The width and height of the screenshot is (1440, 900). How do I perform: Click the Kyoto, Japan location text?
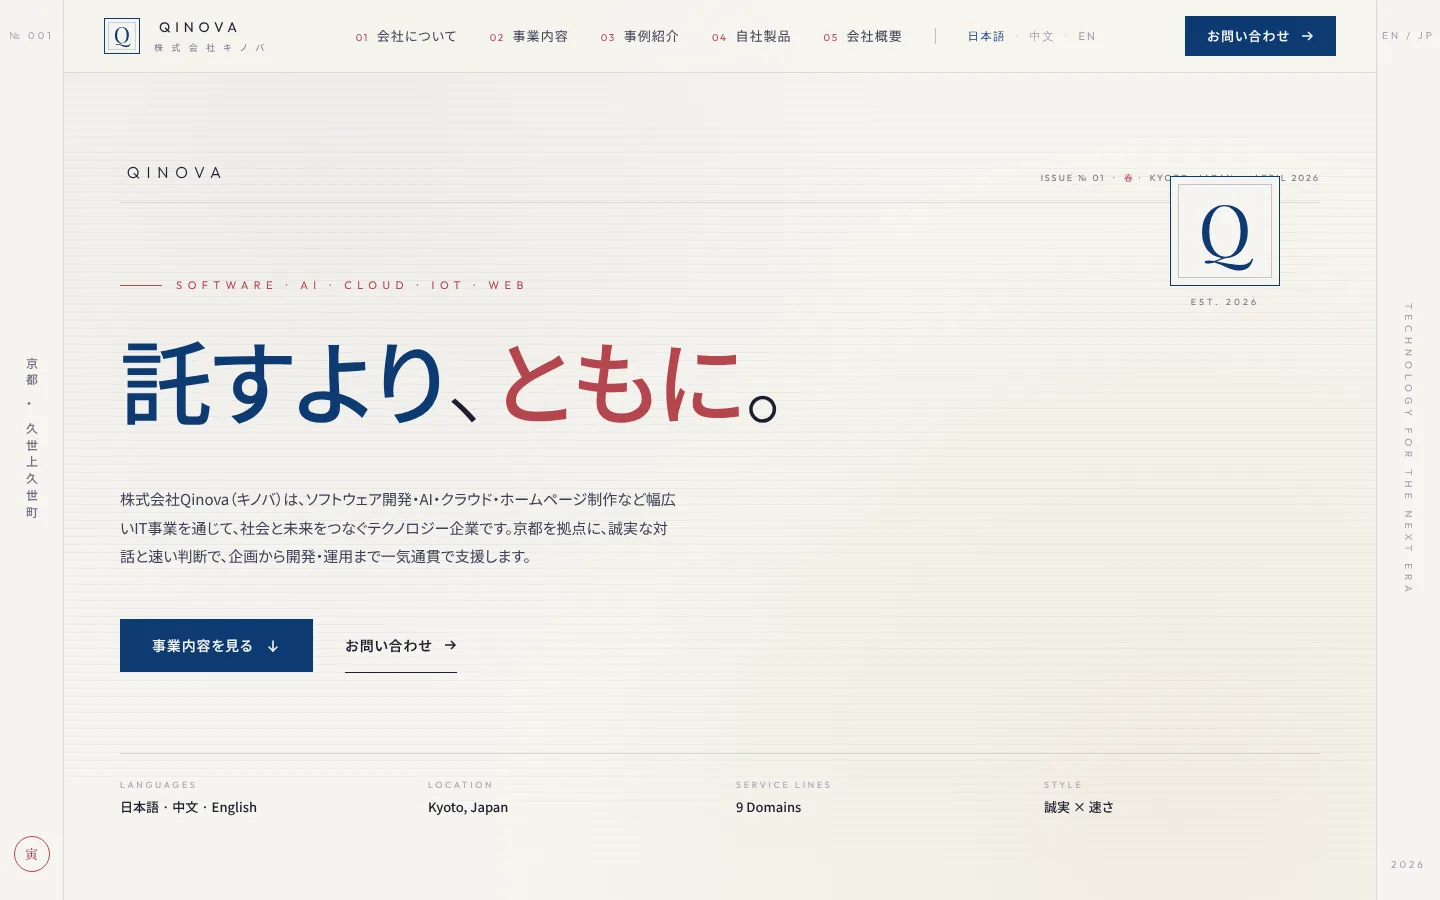[468, 807]
